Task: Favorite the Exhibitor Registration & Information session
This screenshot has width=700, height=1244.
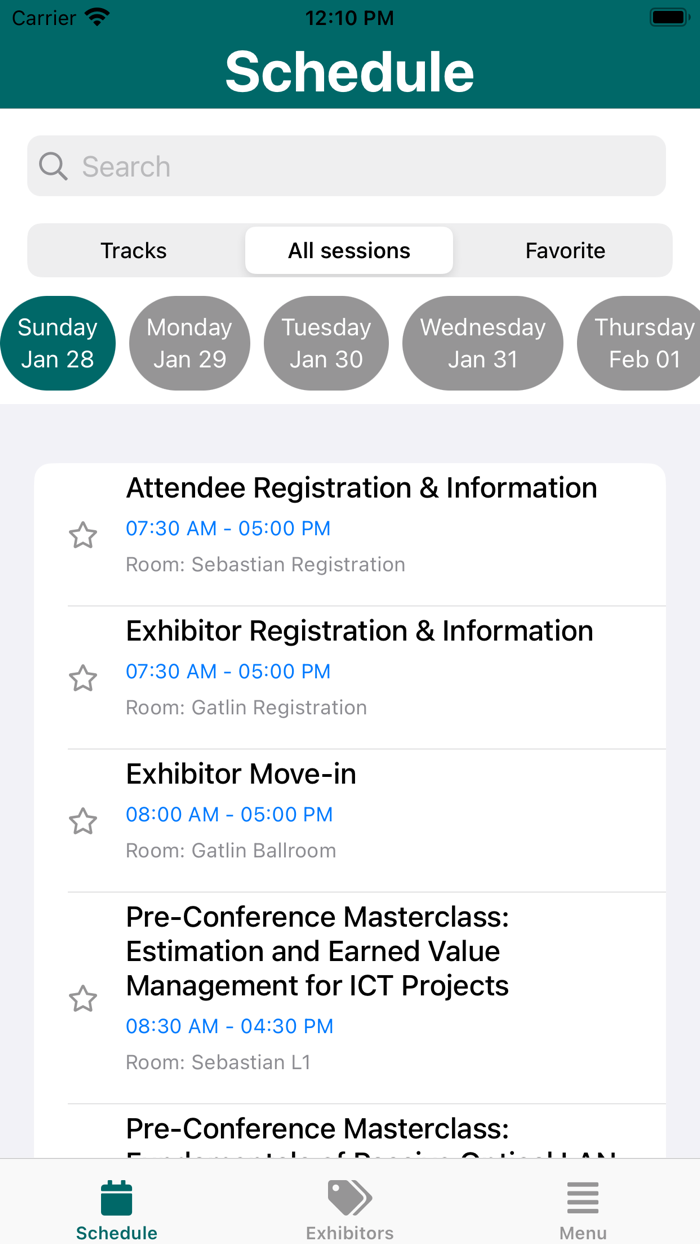Action: click(x=83, y=678)
